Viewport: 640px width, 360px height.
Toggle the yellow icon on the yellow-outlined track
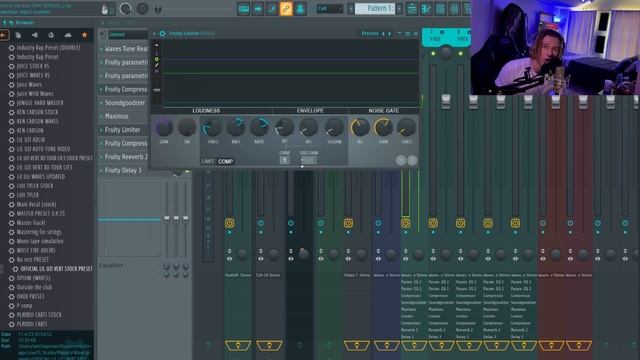405,223
